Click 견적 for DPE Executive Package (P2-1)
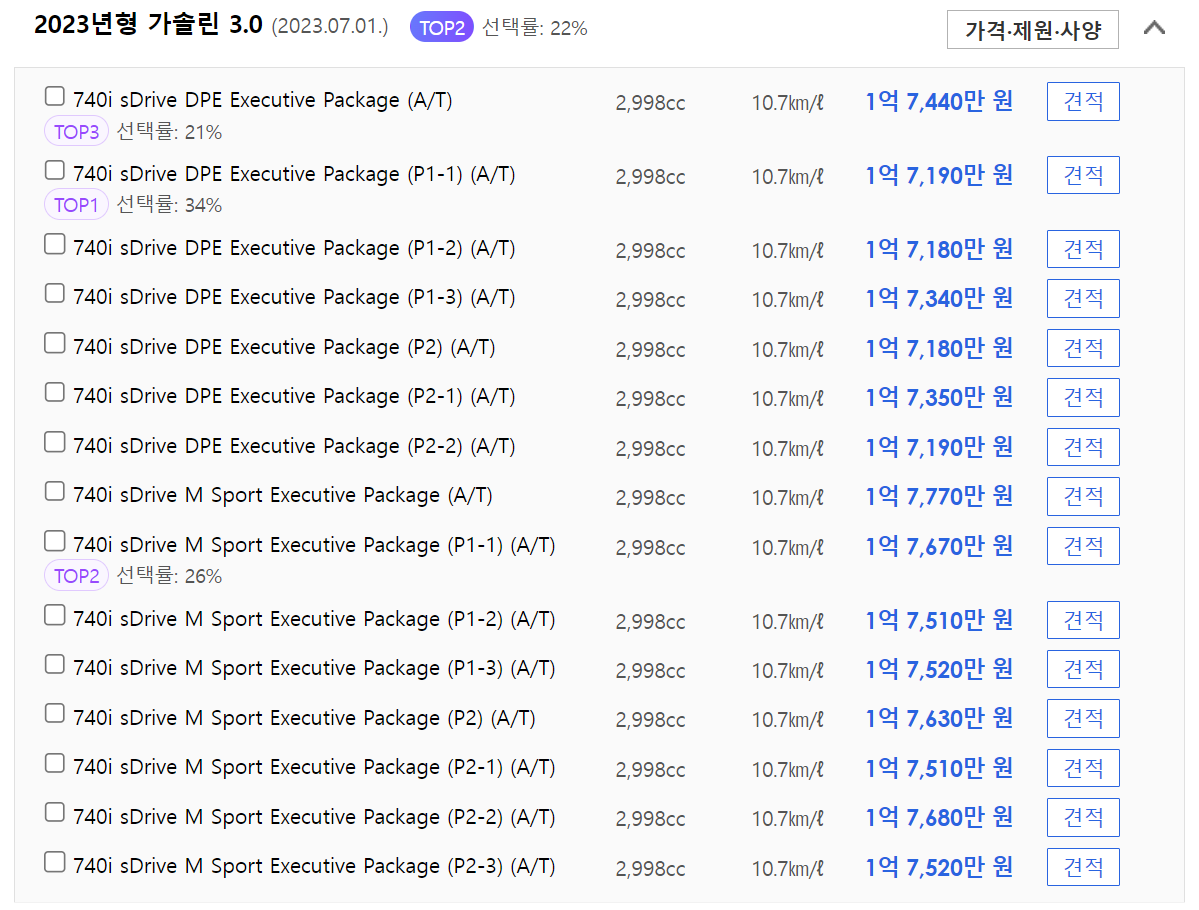The width and height of the screenshot is (1199, 910). pos(1083,397)
